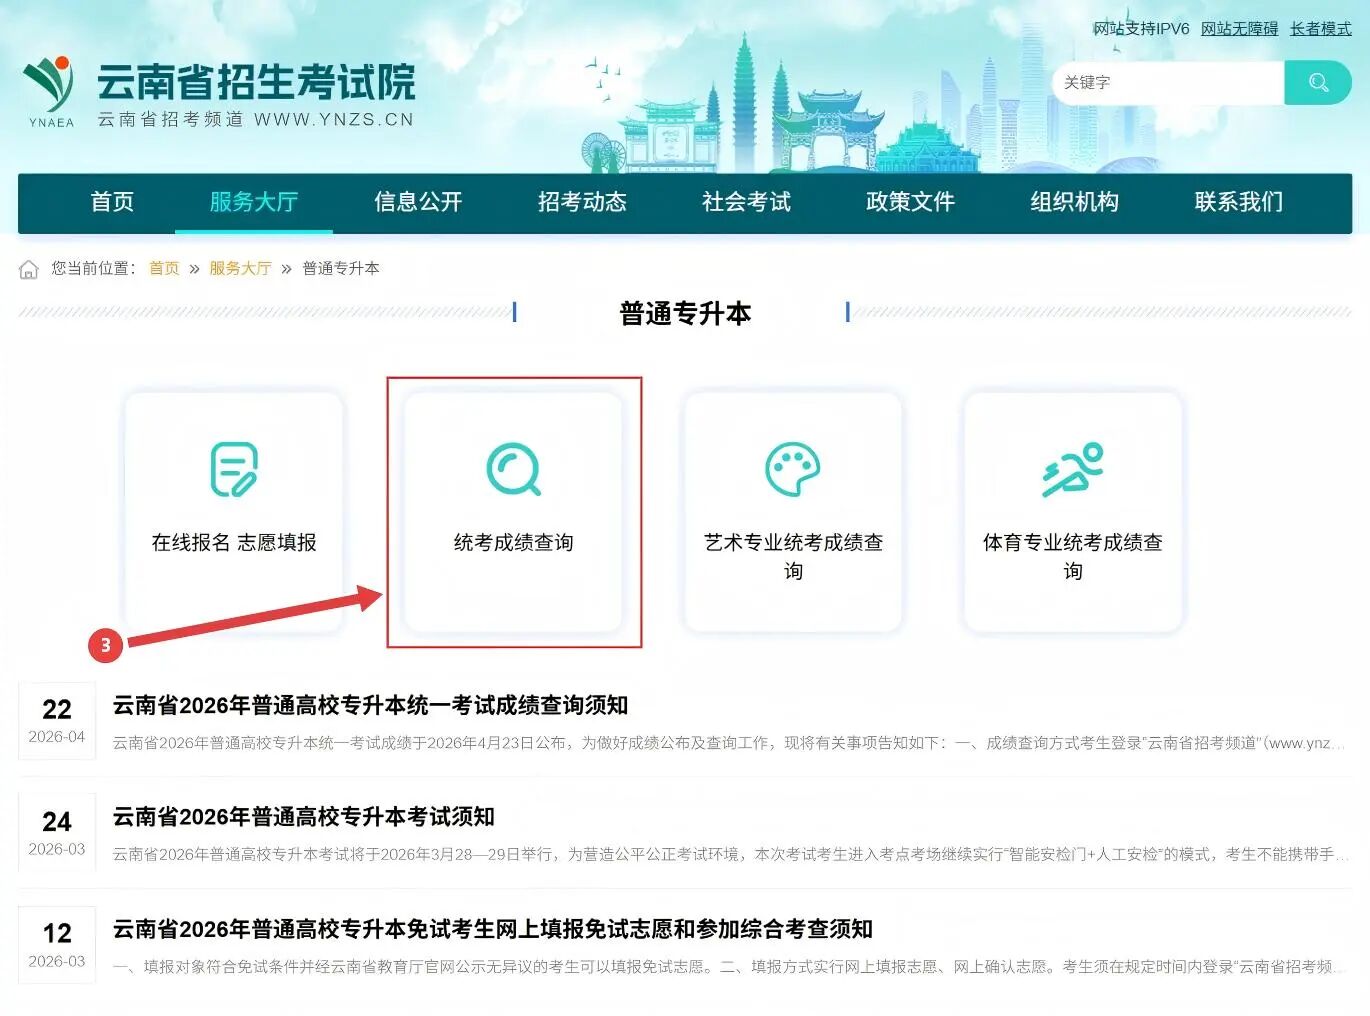Open 政策文件 from the navigation bar
The height and width of the screenshot is (1016, 1370).
point(910,202)
